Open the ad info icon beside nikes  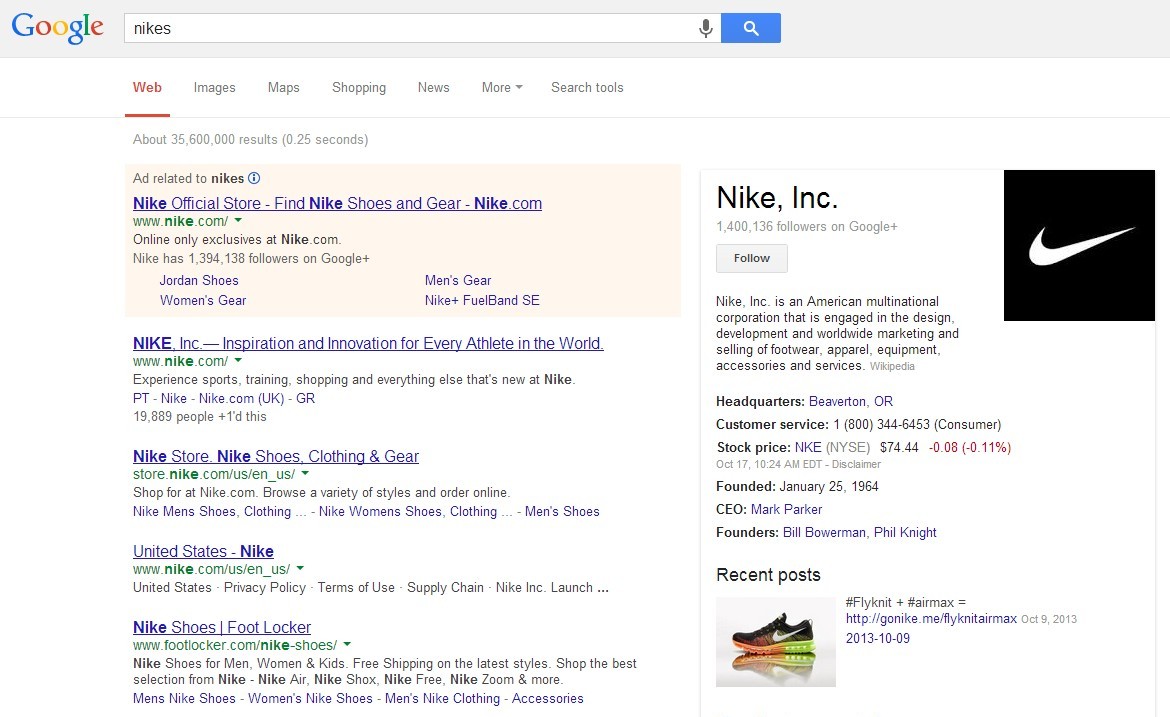pos(254,178)
